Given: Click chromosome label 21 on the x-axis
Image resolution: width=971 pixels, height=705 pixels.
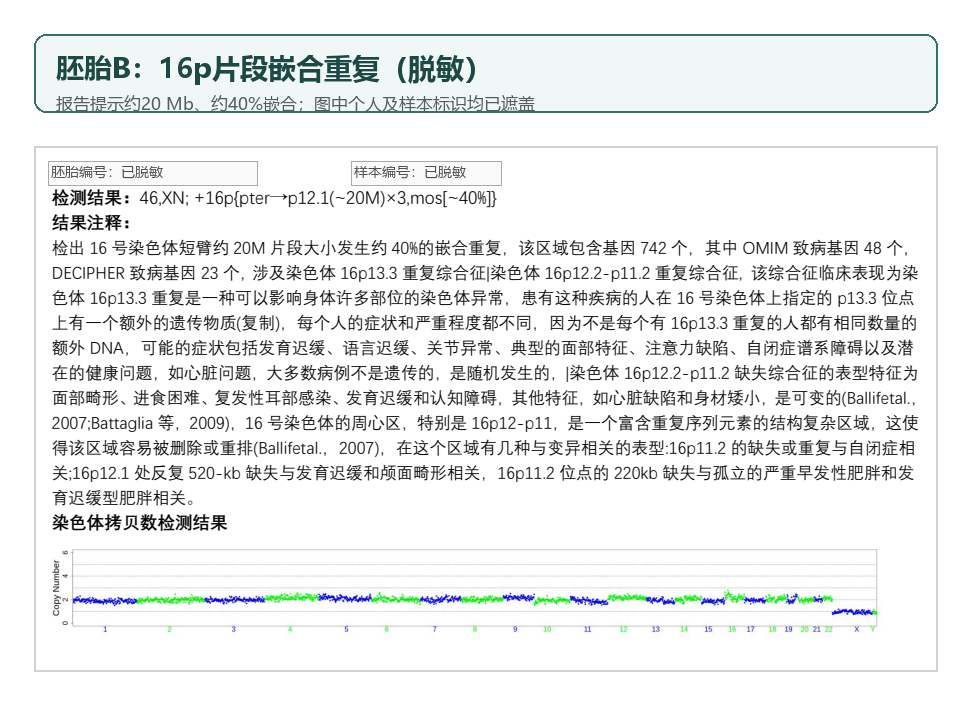Looking at the screenshot, I should (x=817, y=629).
